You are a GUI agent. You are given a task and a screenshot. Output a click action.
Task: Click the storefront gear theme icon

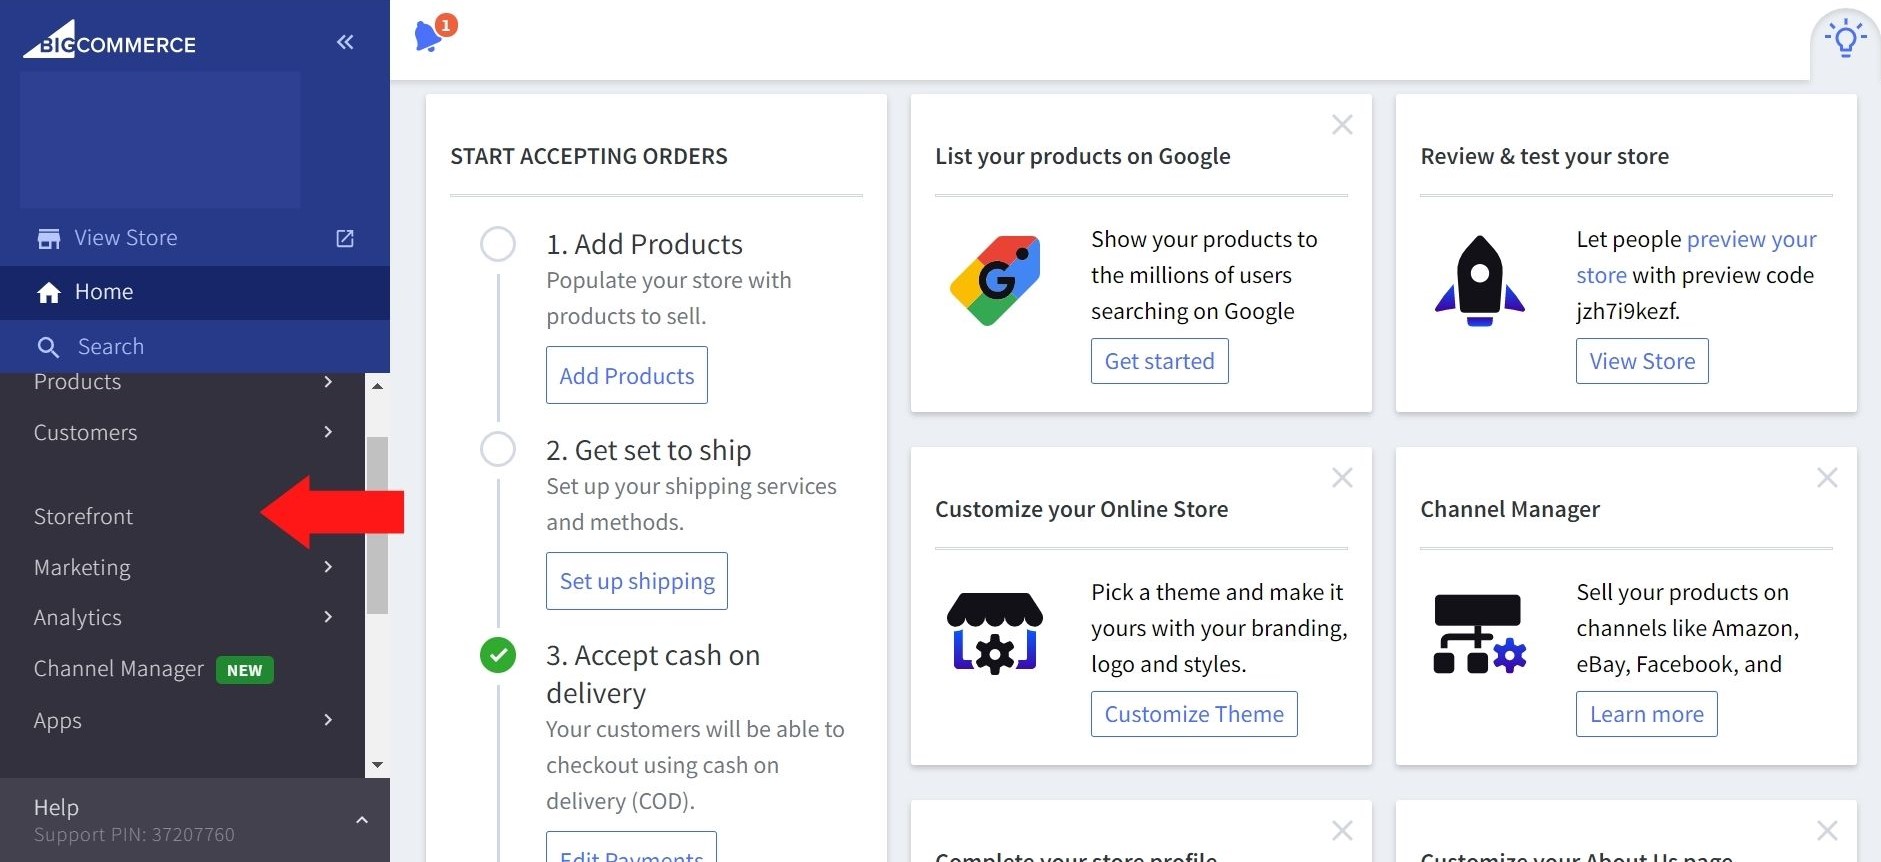pos(995,633)
